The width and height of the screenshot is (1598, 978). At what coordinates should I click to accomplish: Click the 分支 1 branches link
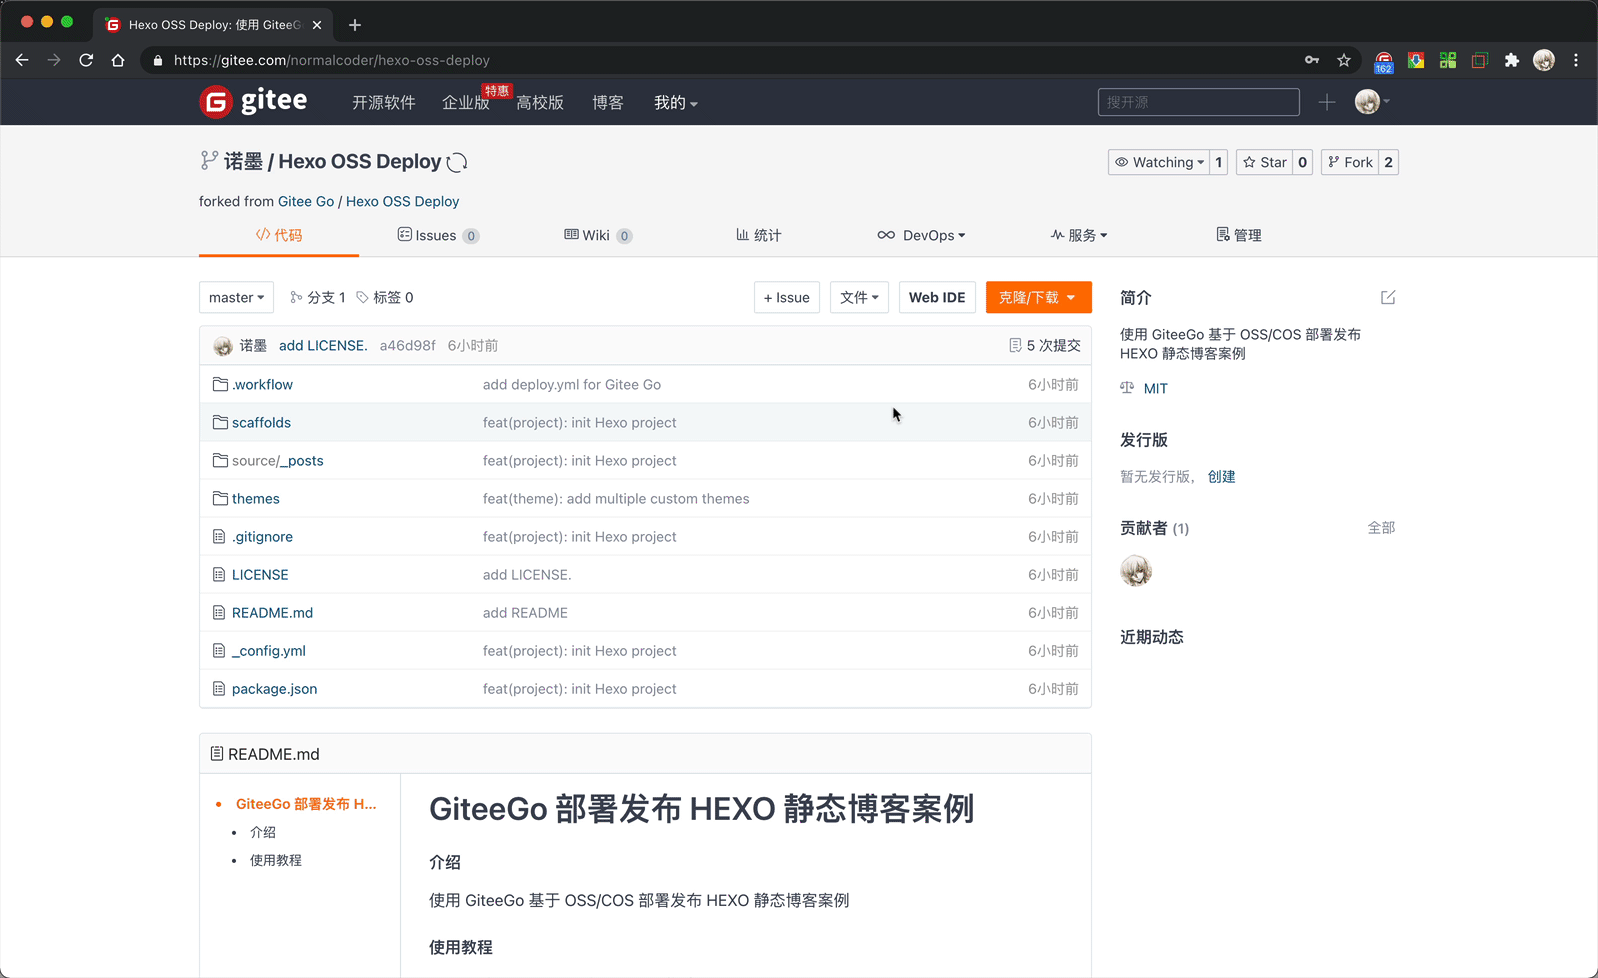[x=318, y=297]
